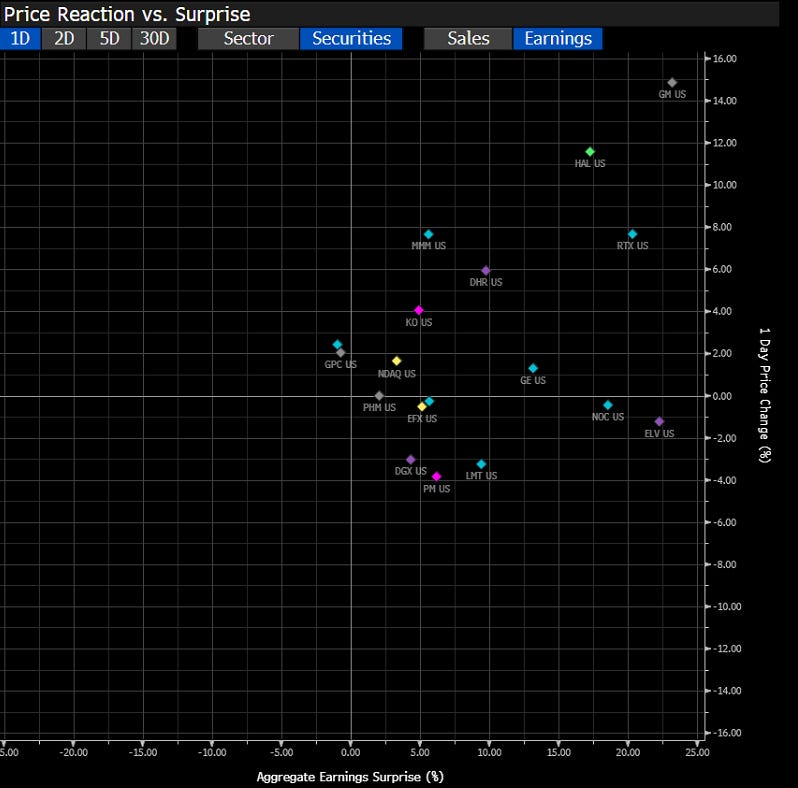Click the magenta PM US marker
Screen dimensions: 798x788
click(436, 476)
